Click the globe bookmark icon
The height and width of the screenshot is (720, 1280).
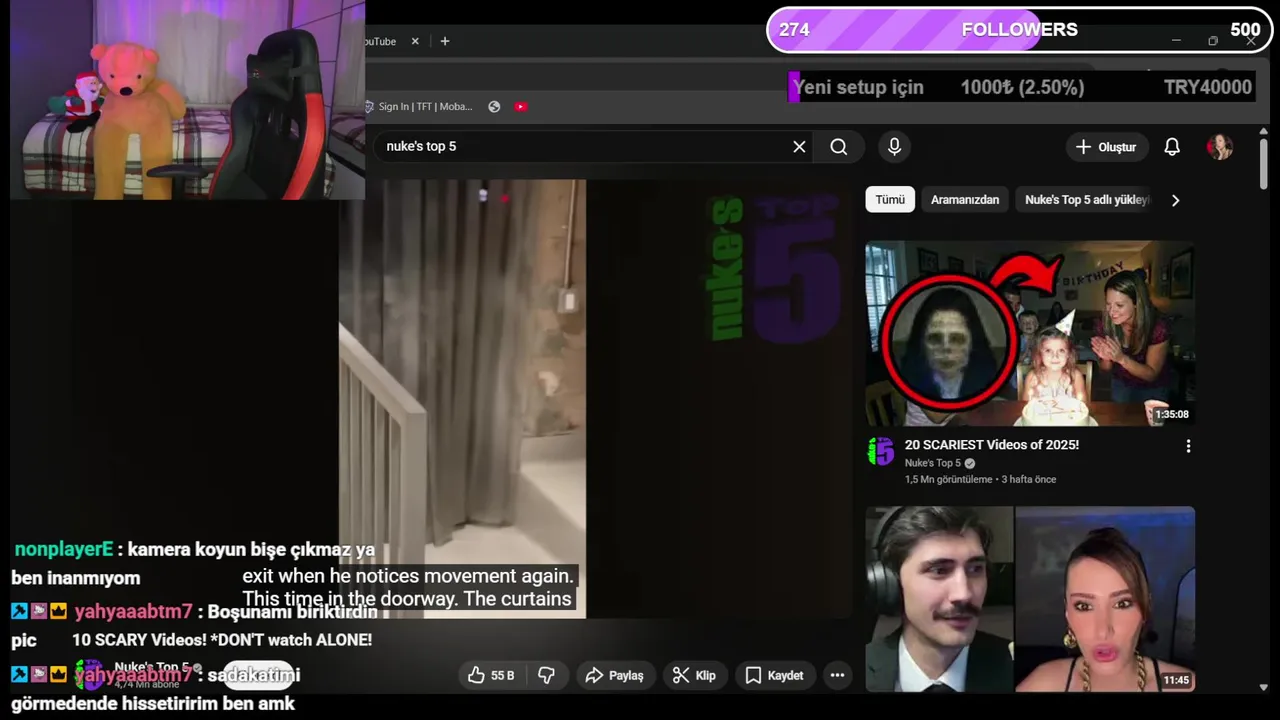point(494,106)
